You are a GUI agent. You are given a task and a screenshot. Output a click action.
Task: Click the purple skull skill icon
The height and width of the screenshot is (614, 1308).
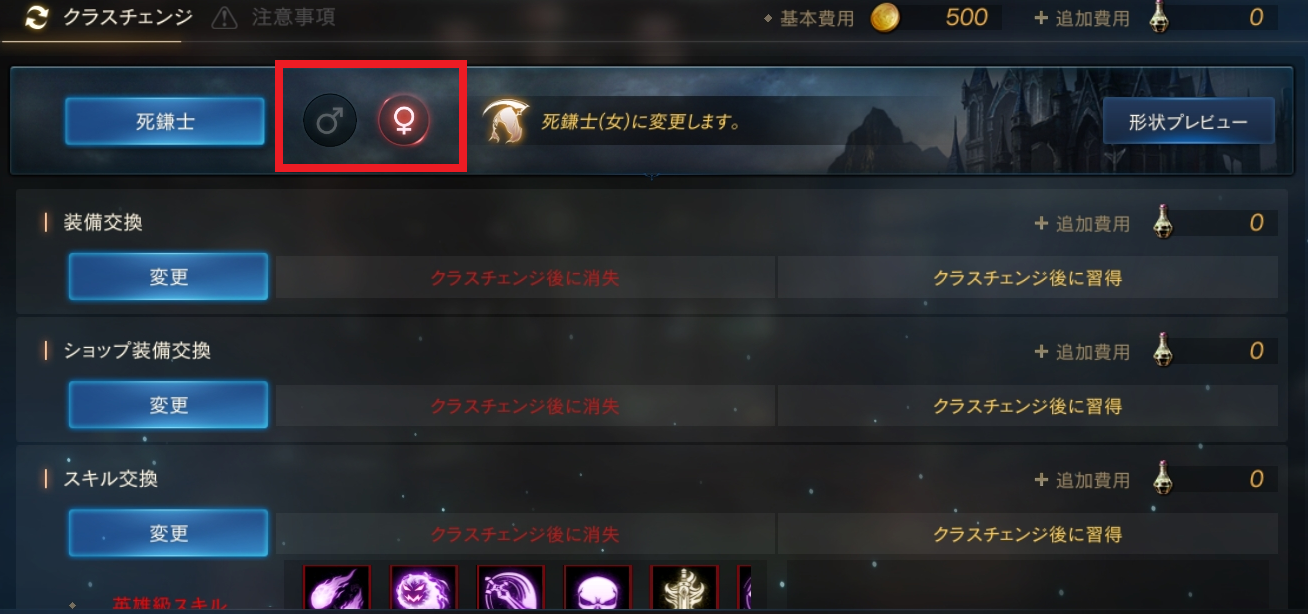point(598,590)
